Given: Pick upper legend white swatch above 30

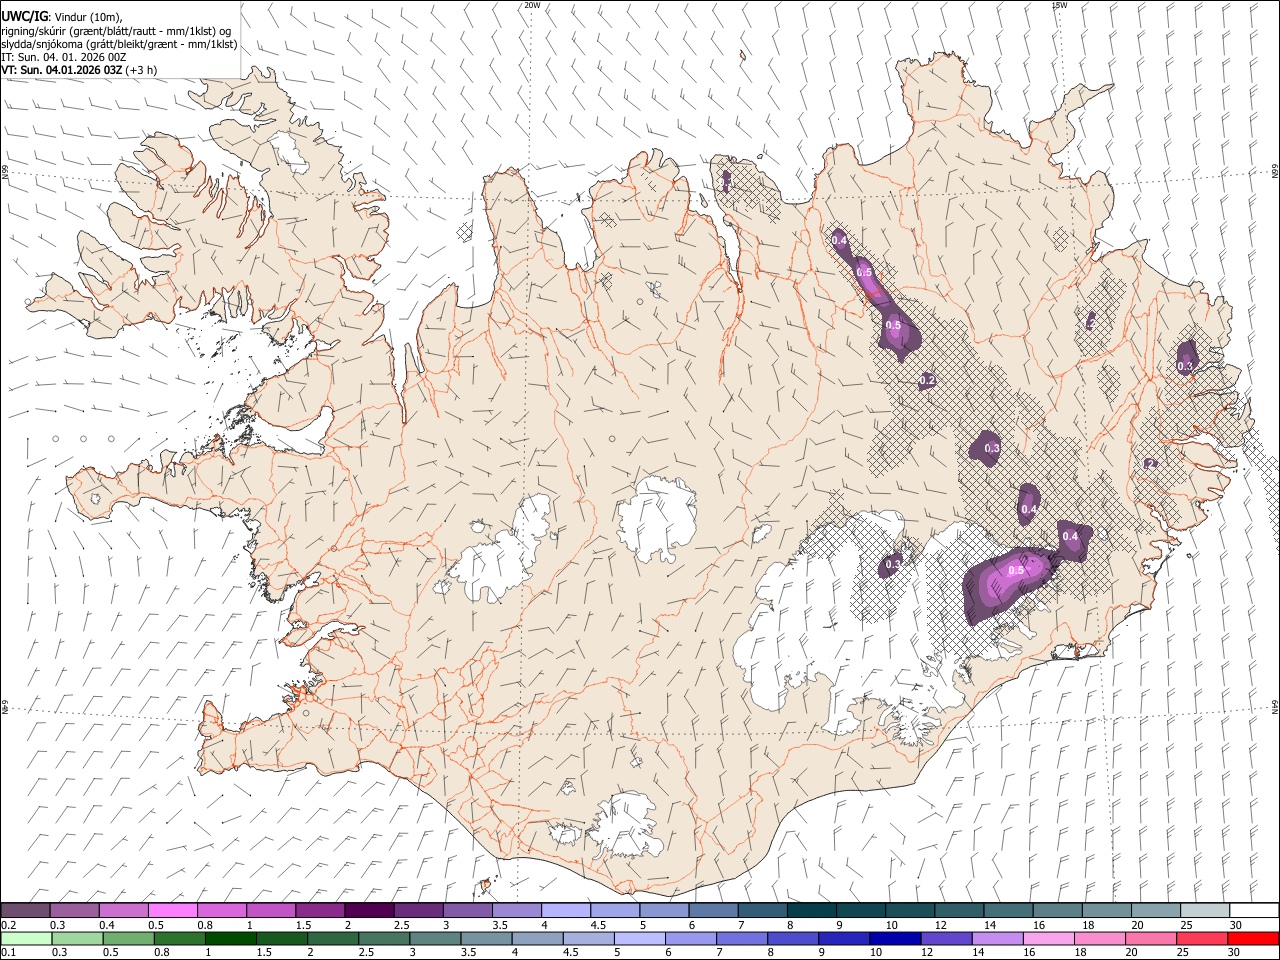Looking at the screenshot, I should [1255, 911].
